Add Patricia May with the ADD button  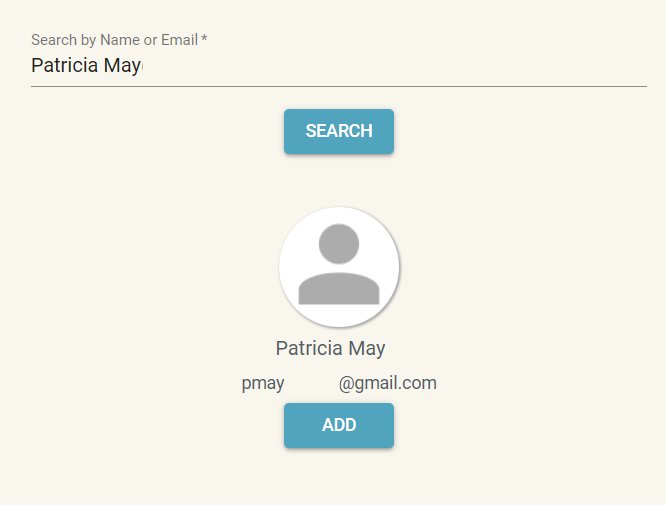[339, 425]
